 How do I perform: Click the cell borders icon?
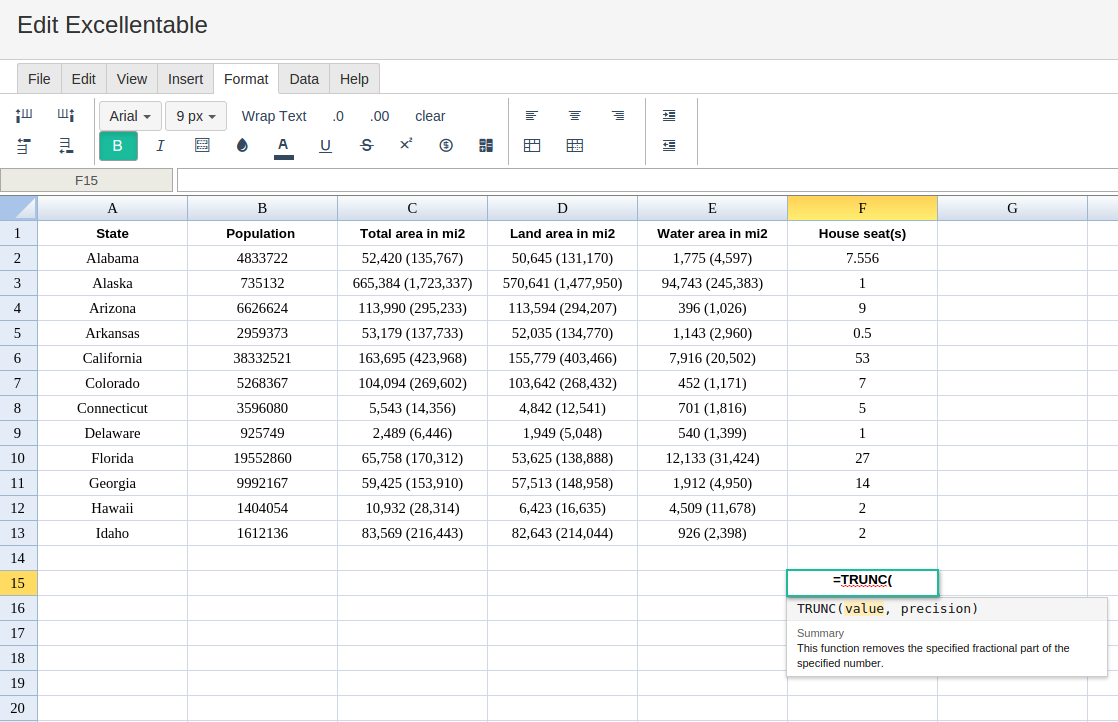(202, 146)
